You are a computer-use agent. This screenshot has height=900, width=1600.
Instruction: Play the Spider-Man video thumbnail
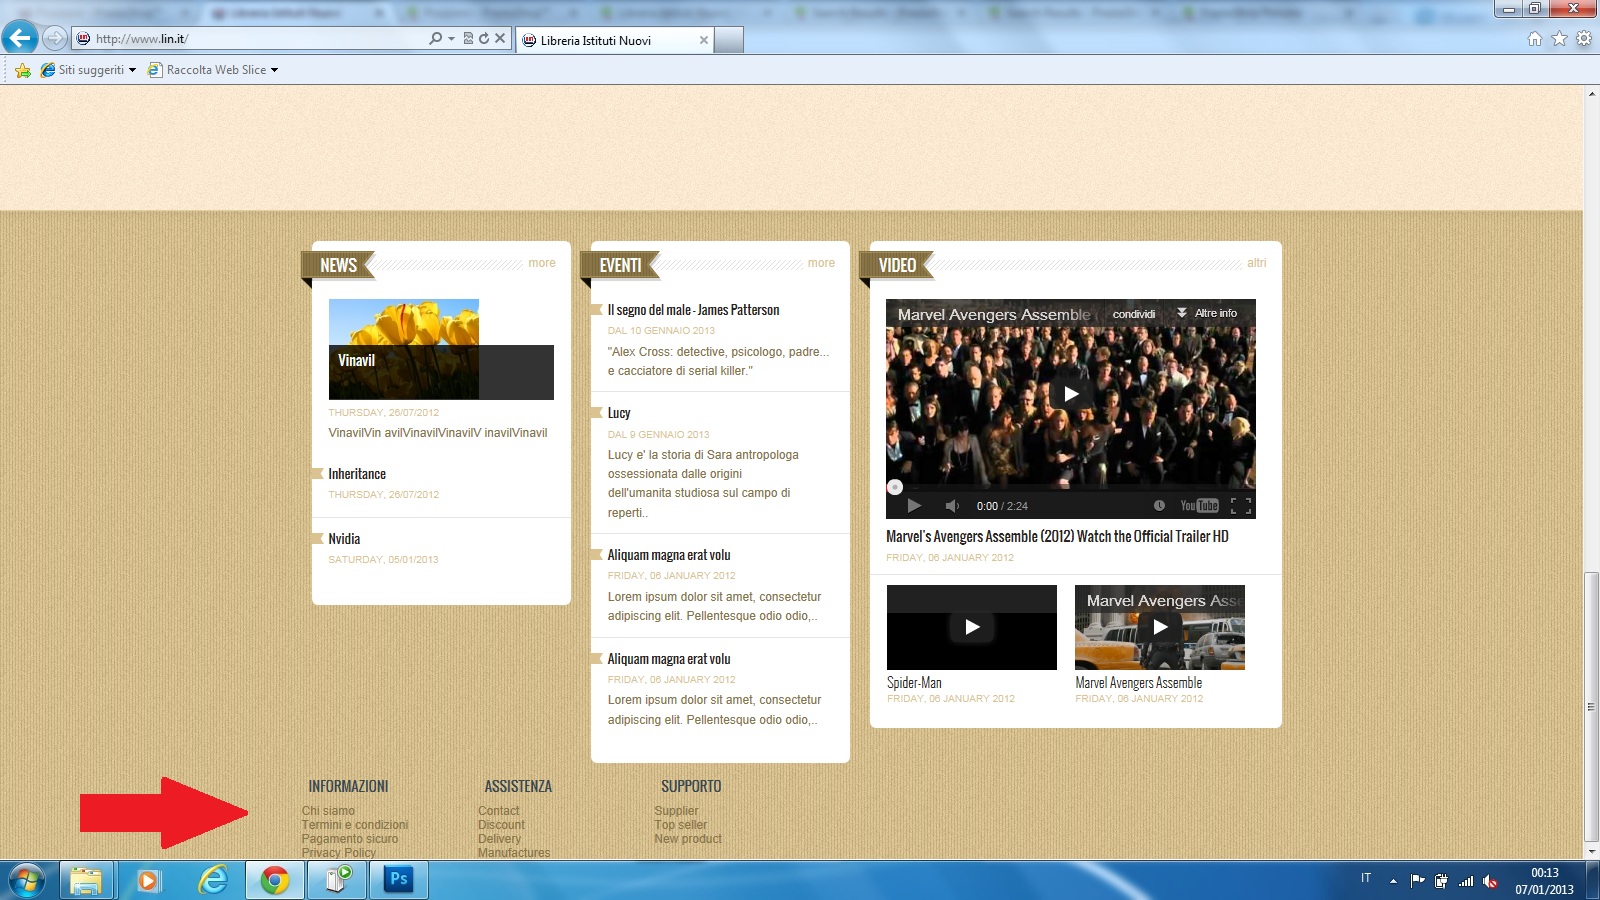coord(972,627)
